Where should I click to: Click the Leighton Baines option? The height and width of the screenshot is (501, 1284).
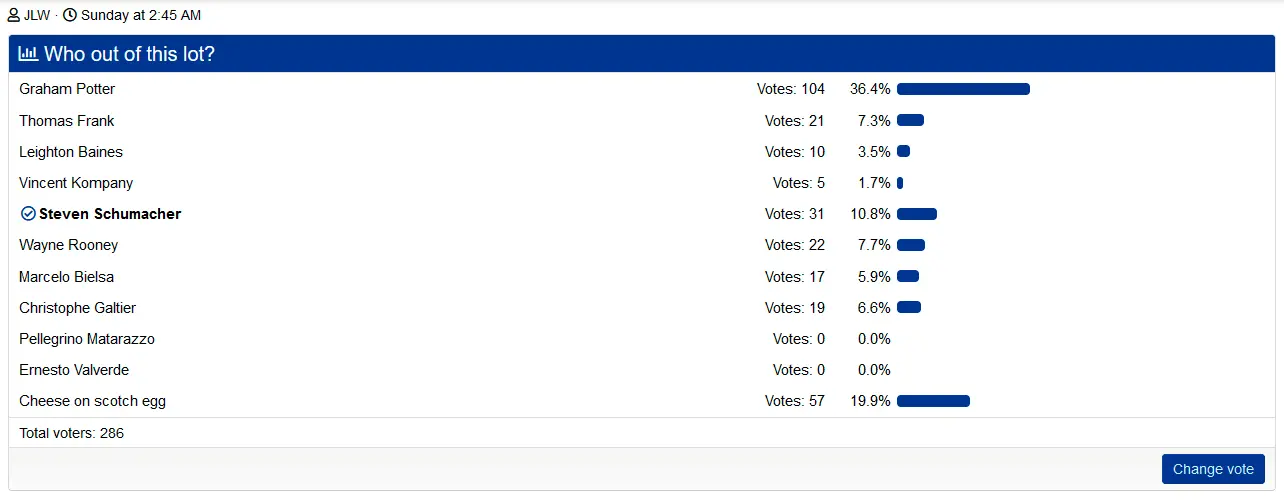(71, 152)
